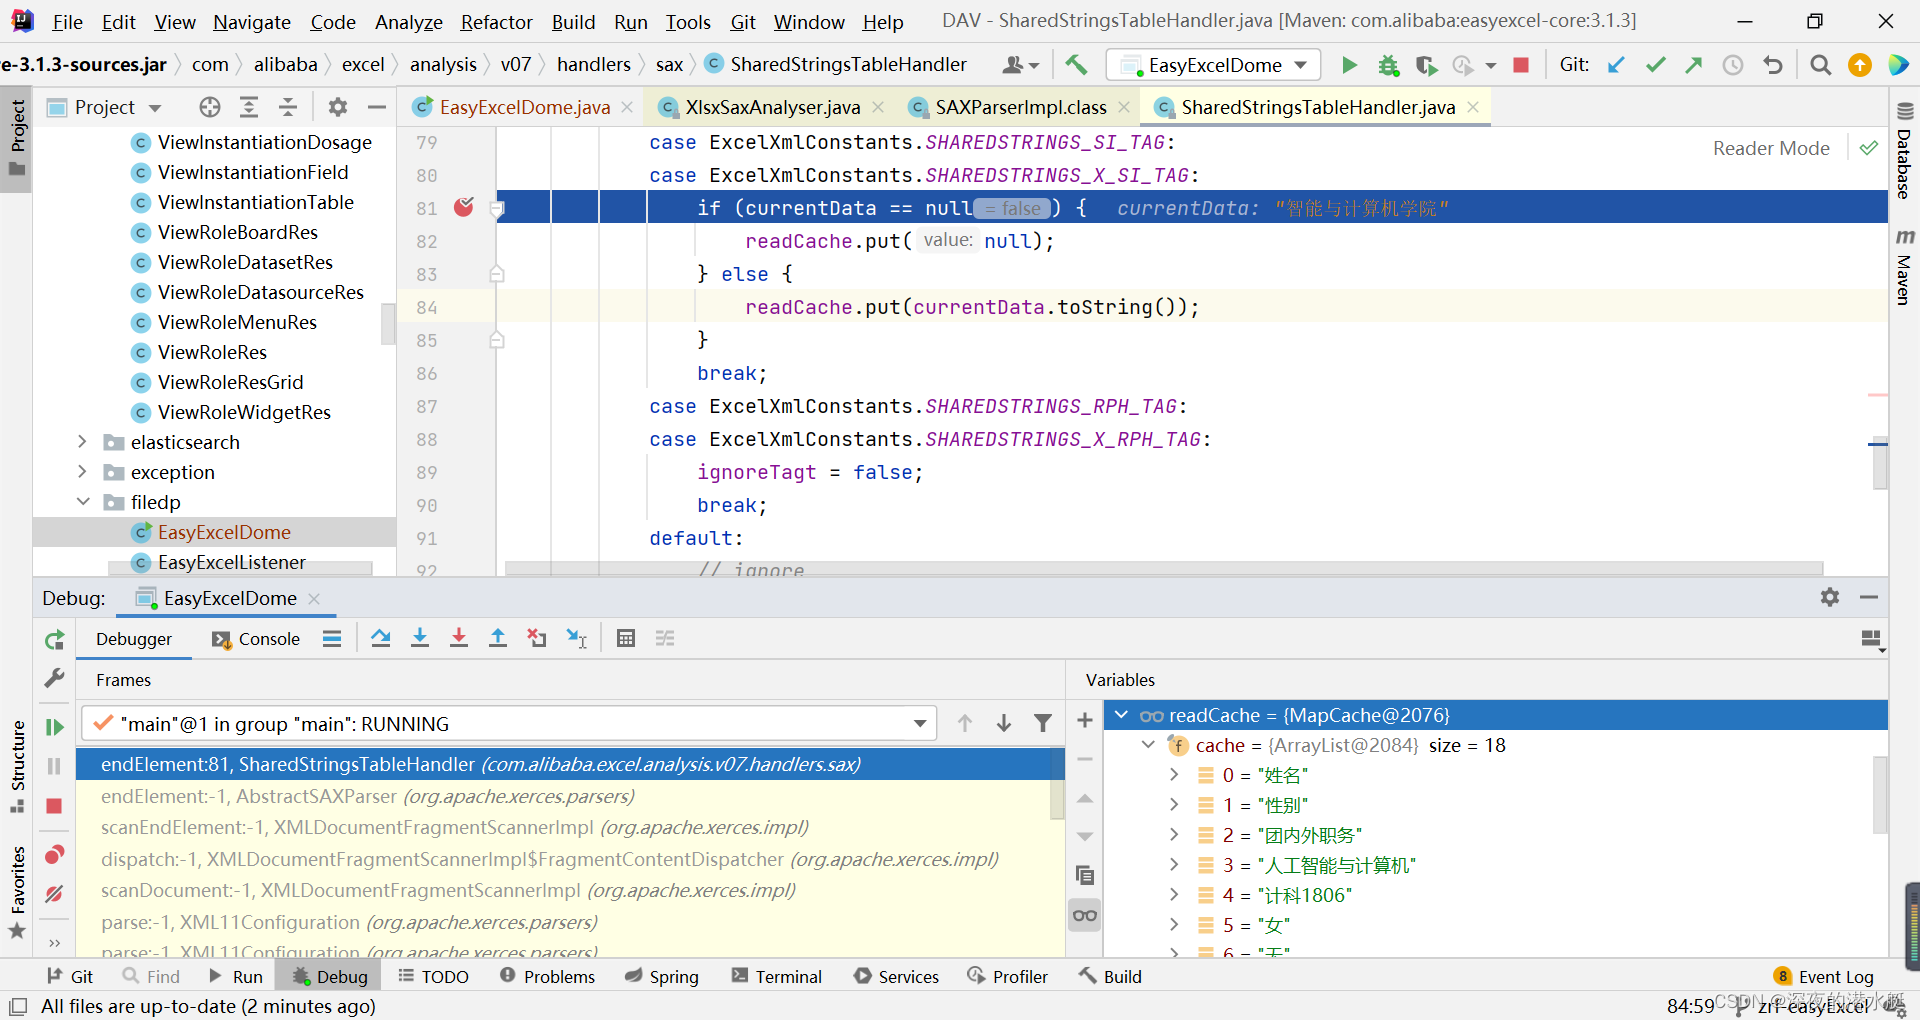Commit changes with Git checkmark icon
The image size is (1920, 1020).
[1656, 65]
